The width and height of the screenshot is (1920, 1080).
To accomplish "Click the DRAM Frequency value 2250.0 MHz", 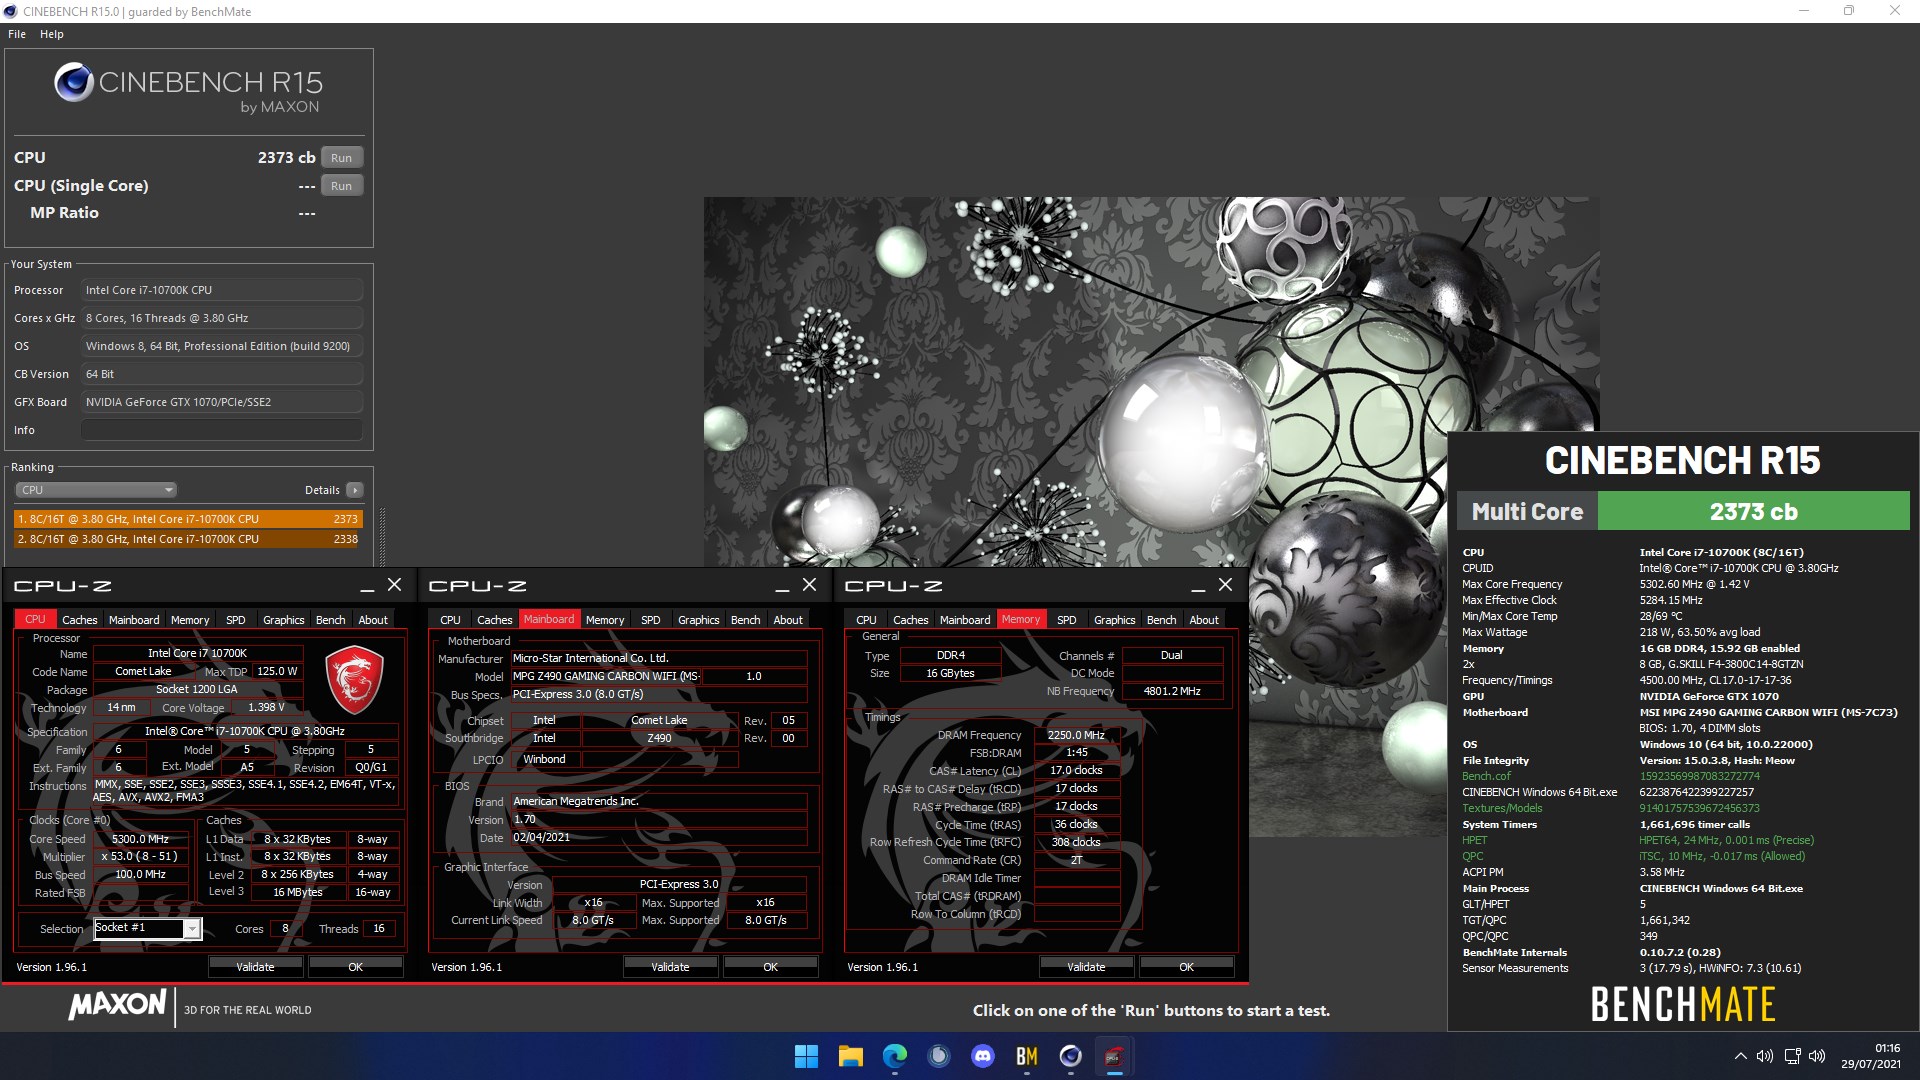I will [1076, 735].
